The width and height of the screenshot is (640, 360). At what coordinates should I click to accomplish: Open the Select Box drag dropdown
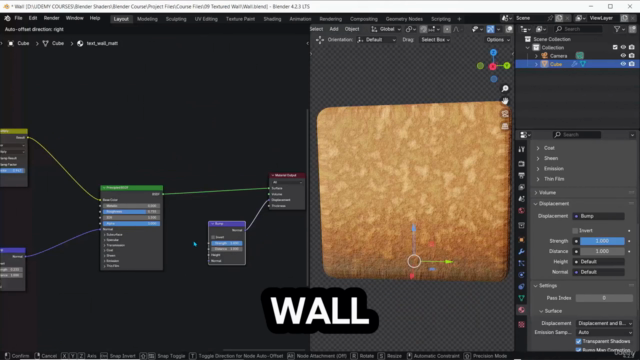pyautogui.click(x=436, y=40)
